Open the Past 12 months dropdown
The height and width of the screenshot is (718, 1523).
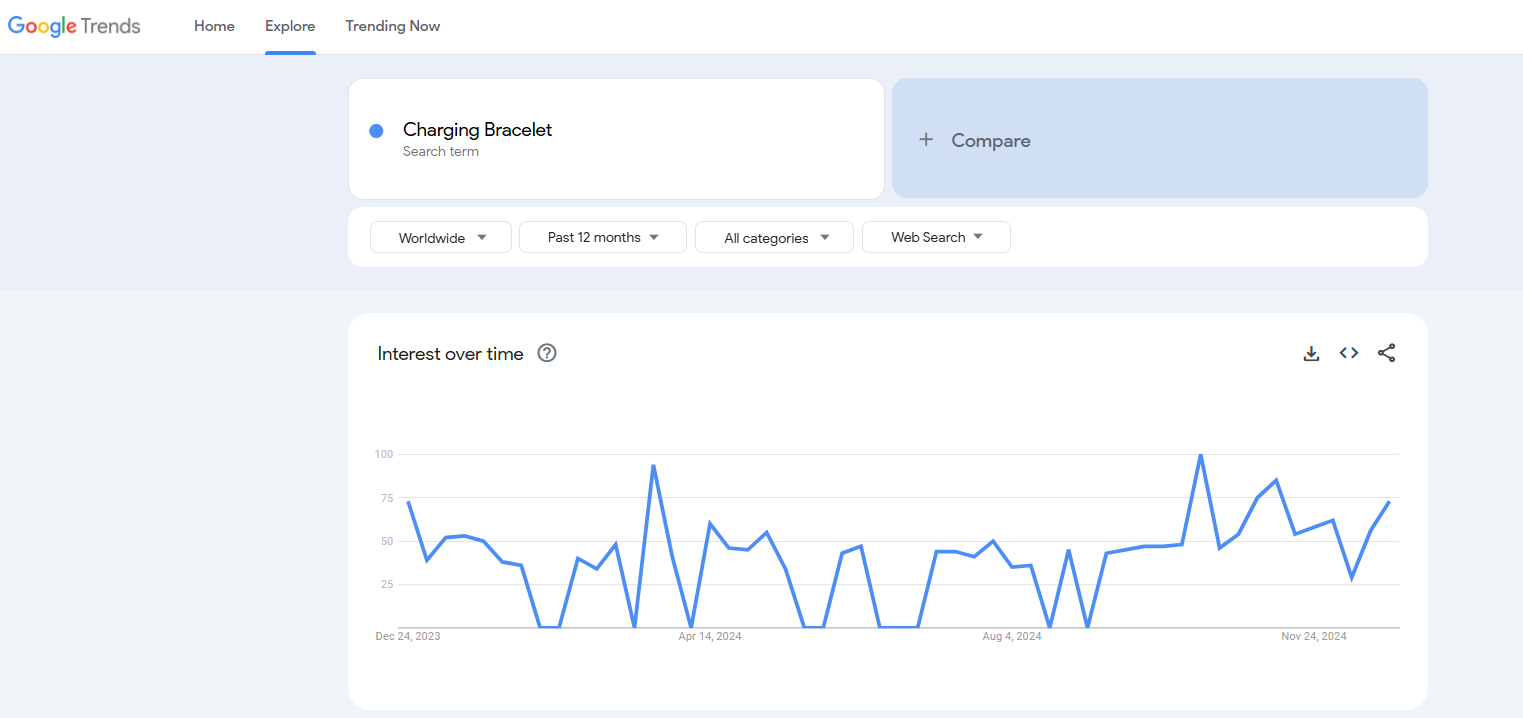603,237
